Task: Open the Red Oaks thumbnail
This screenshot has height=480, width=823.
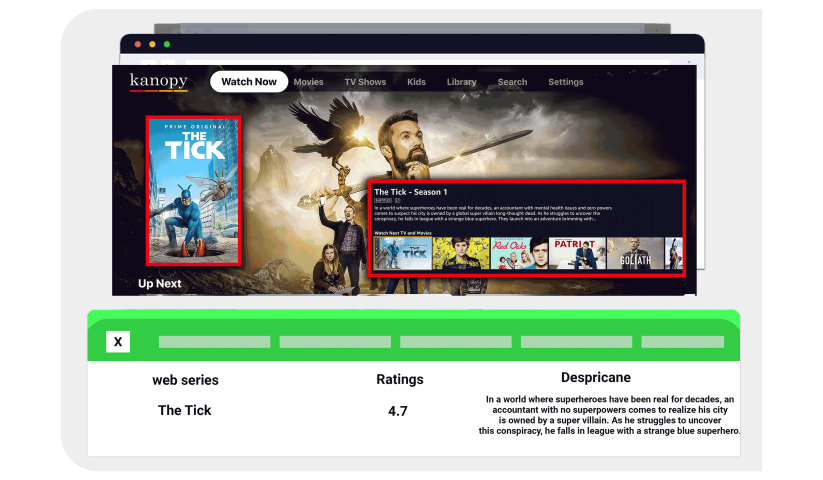Action: point(520,253)
